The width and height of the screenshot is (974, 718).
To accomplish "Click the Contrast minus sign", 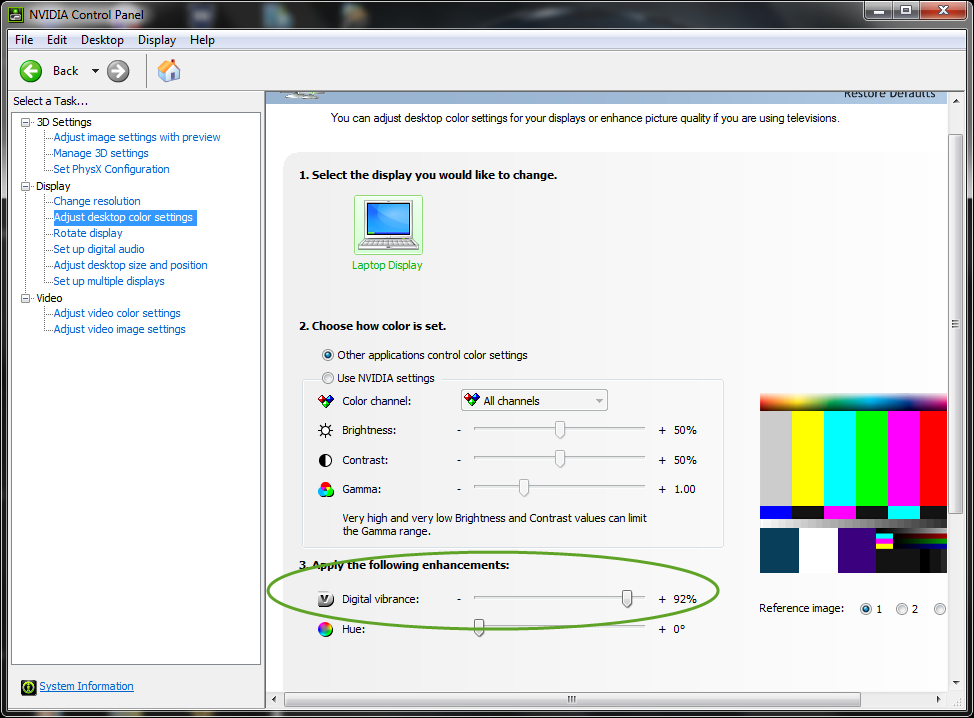I will pos(459,460).
